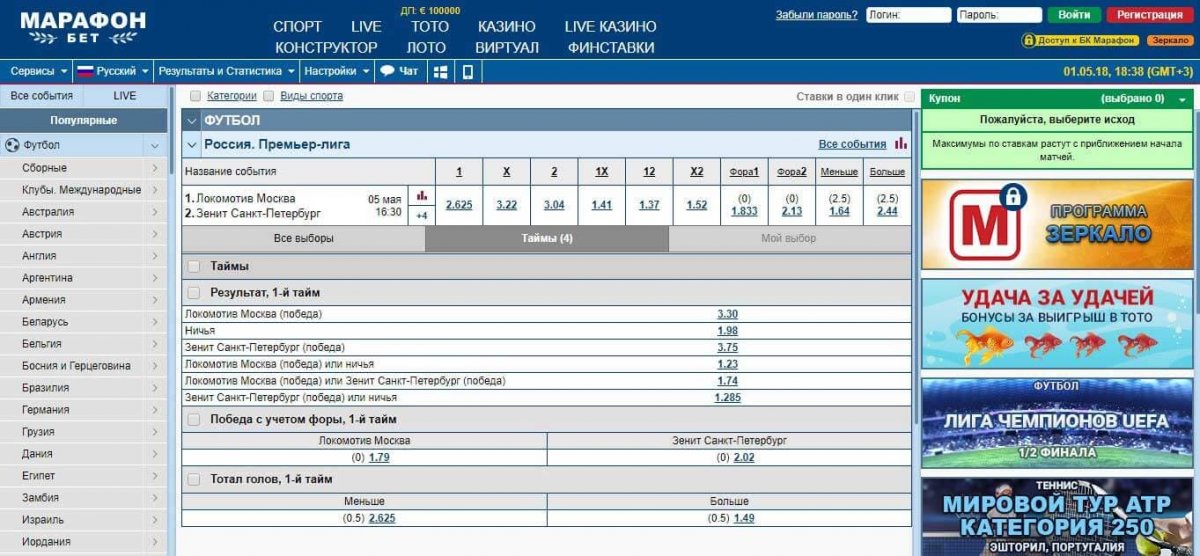Screen dimensions: 1200x556
Task: Select draw odds 3.22
Action: click(507, 205)
